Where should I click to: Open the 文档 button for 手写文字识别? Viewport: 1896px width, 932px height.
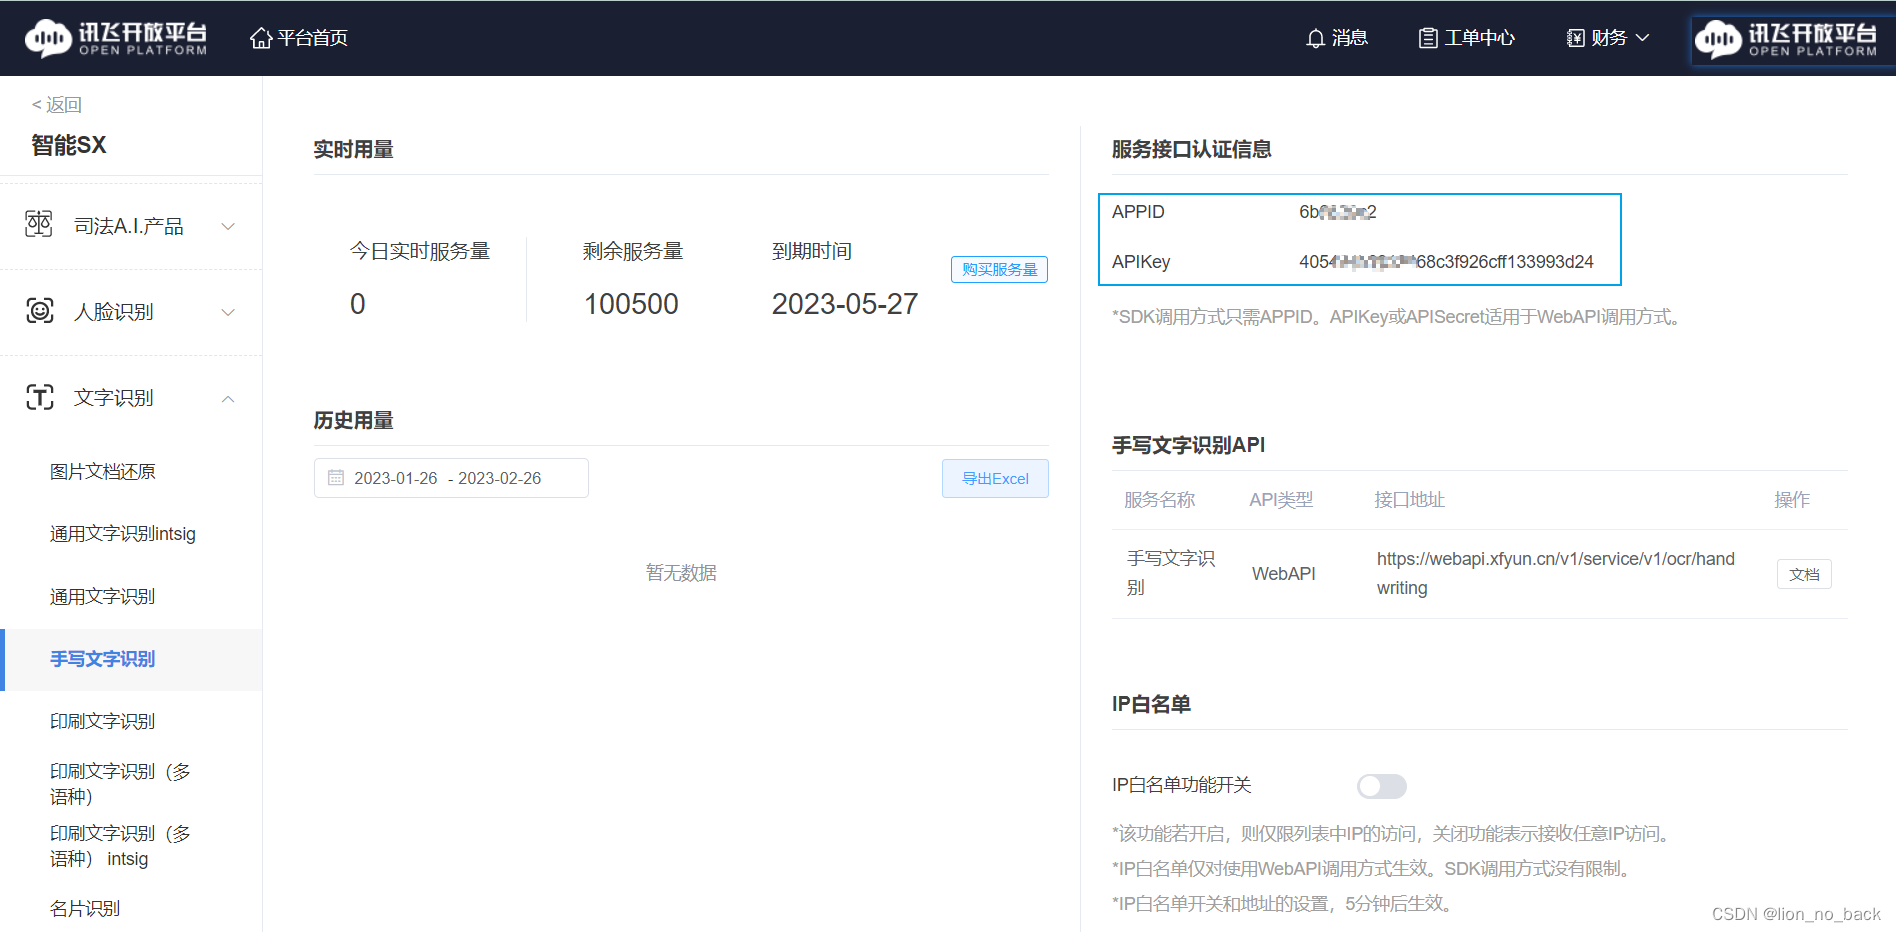(1804, 574)
